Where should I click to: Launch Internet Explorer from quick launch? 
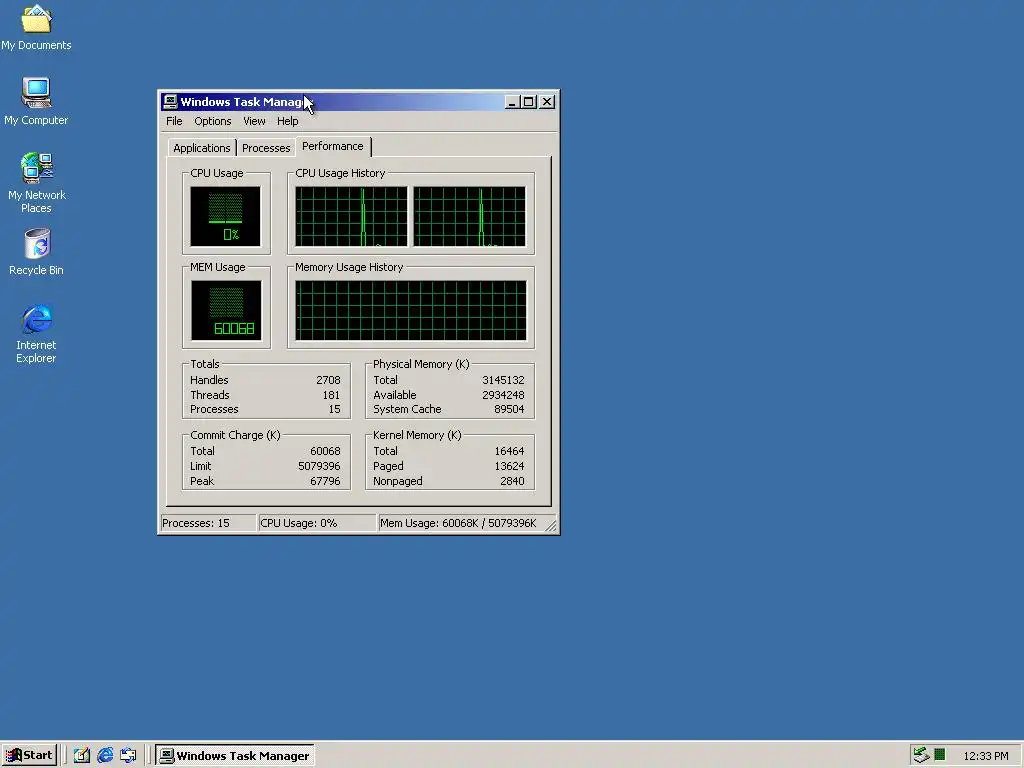pos(104,756)
